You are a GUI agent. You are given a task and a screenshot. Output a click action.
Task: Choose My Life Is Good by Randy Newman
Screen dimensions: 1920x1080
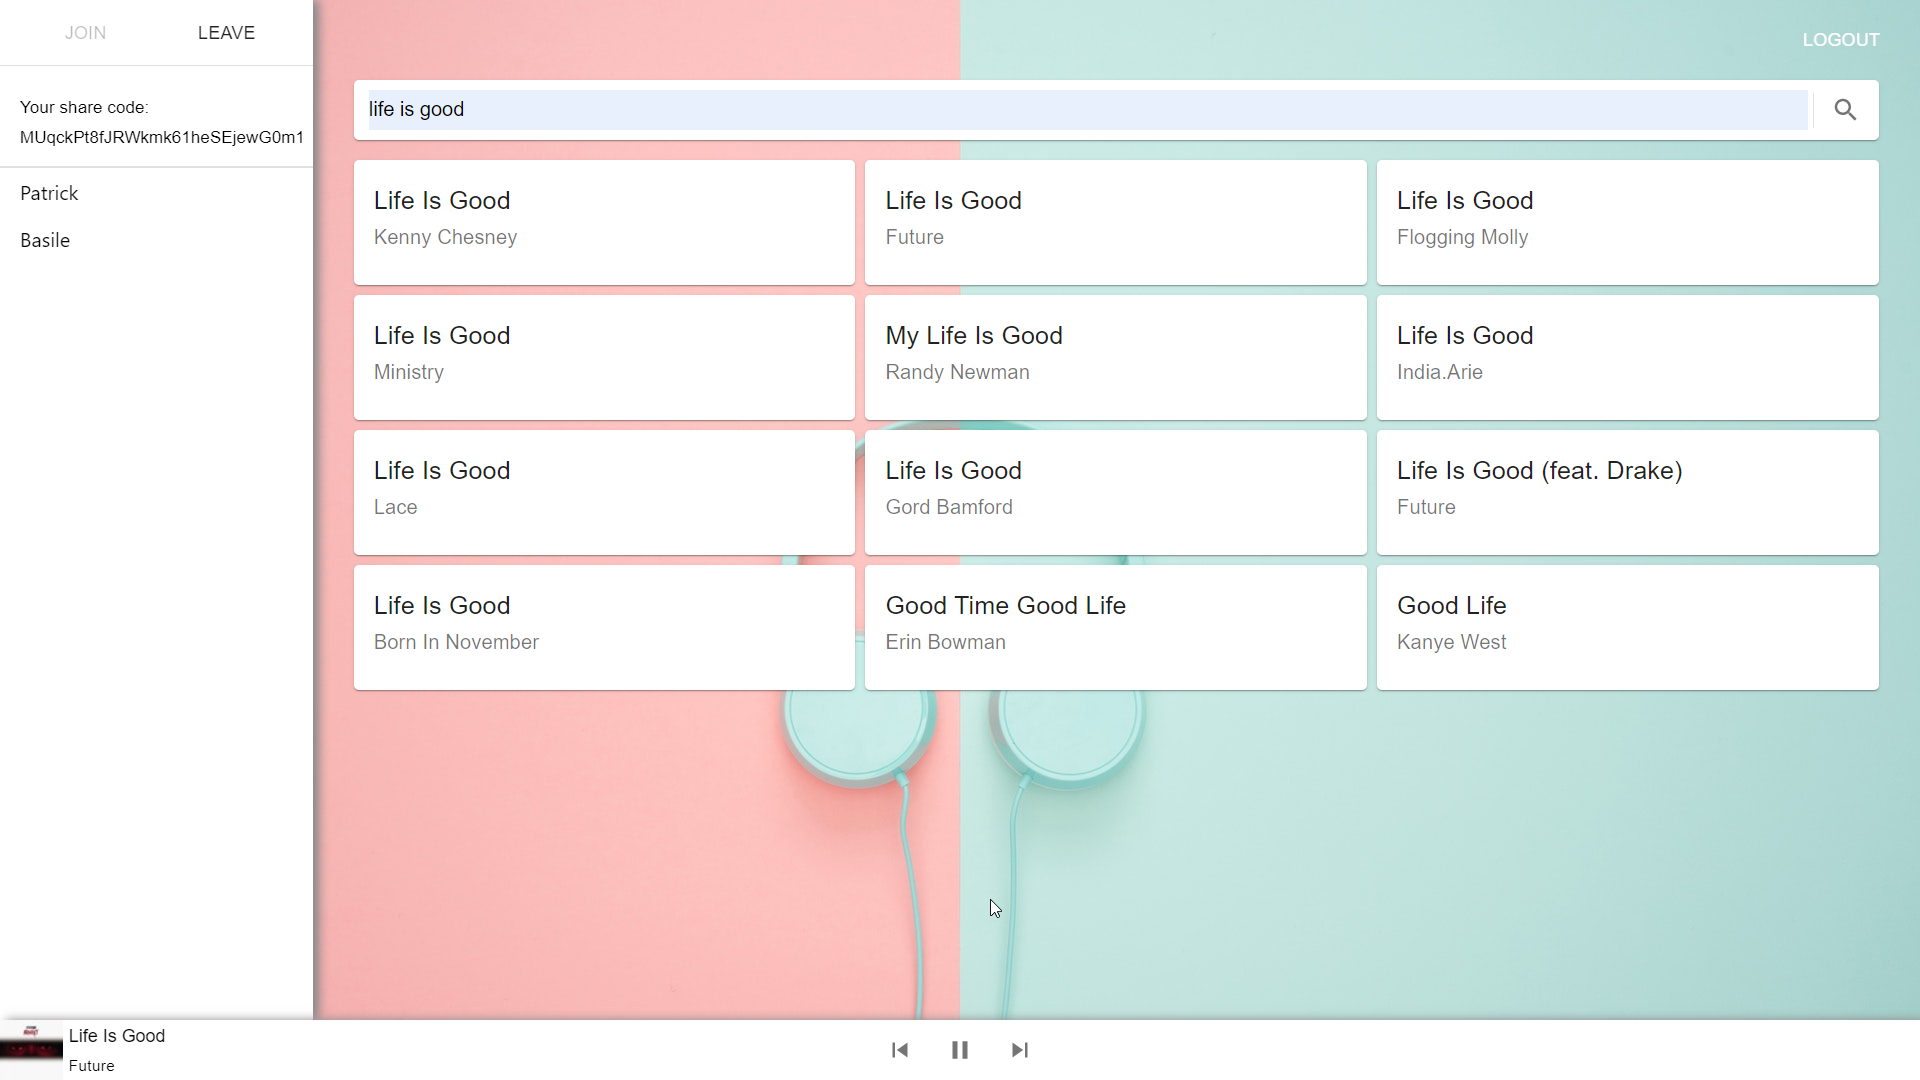(x=1115, y=357)
